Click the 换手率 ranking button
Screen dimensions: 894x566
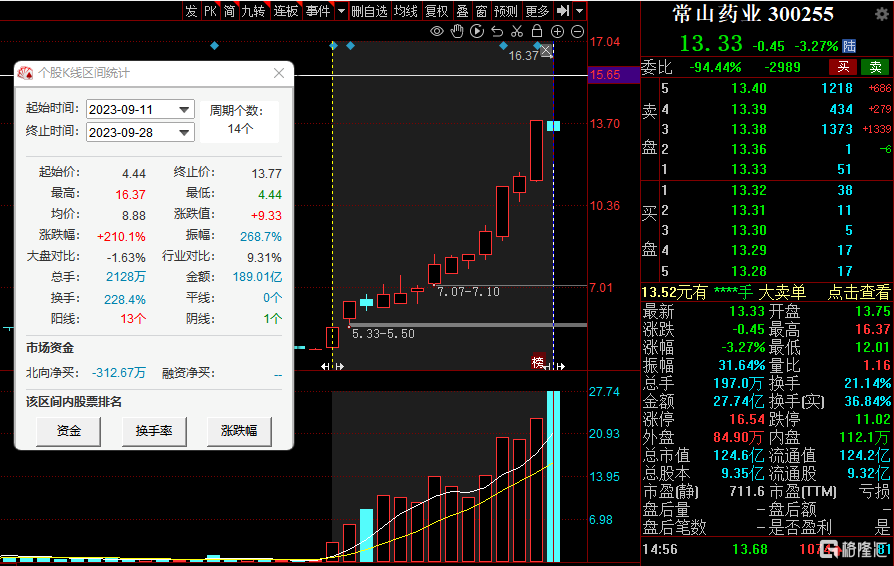154,431
